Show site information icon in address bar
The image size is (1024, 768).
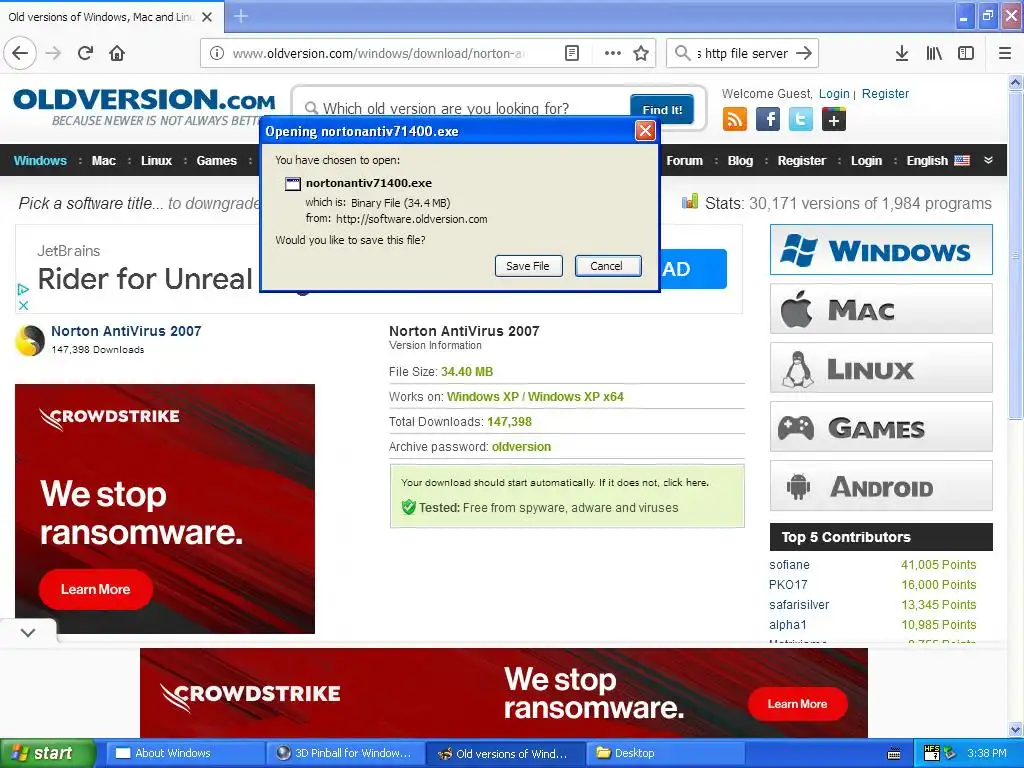[x=217, y=53]
